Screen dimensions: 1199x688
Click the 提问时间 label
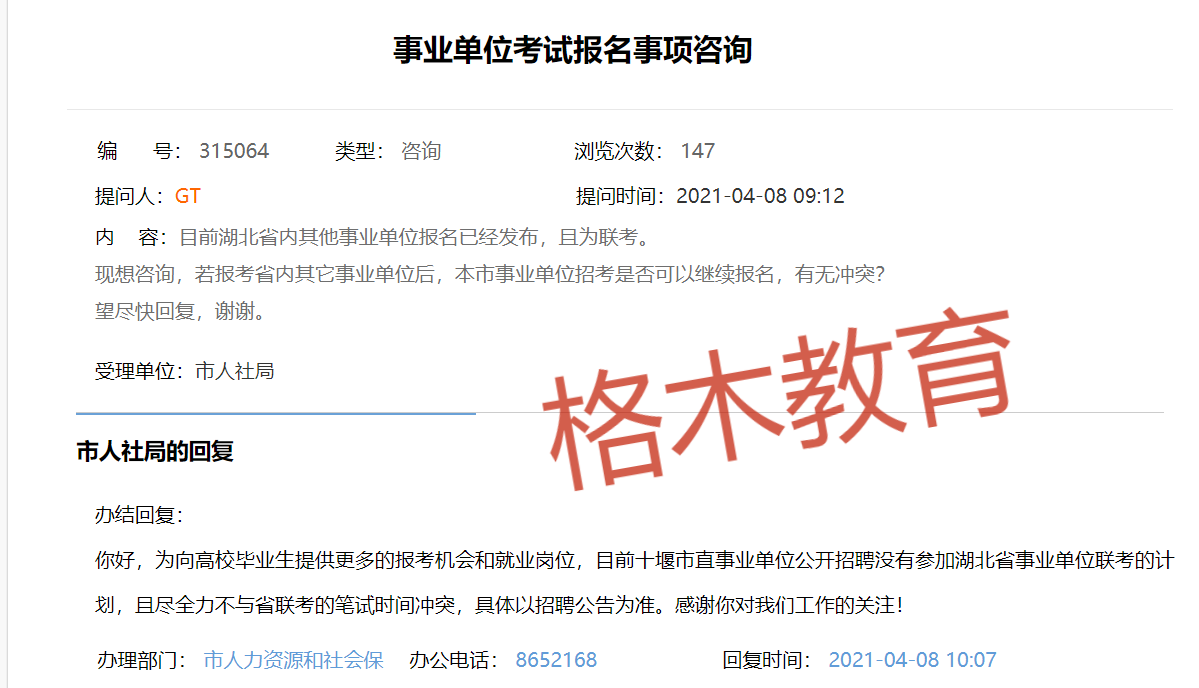620,196
